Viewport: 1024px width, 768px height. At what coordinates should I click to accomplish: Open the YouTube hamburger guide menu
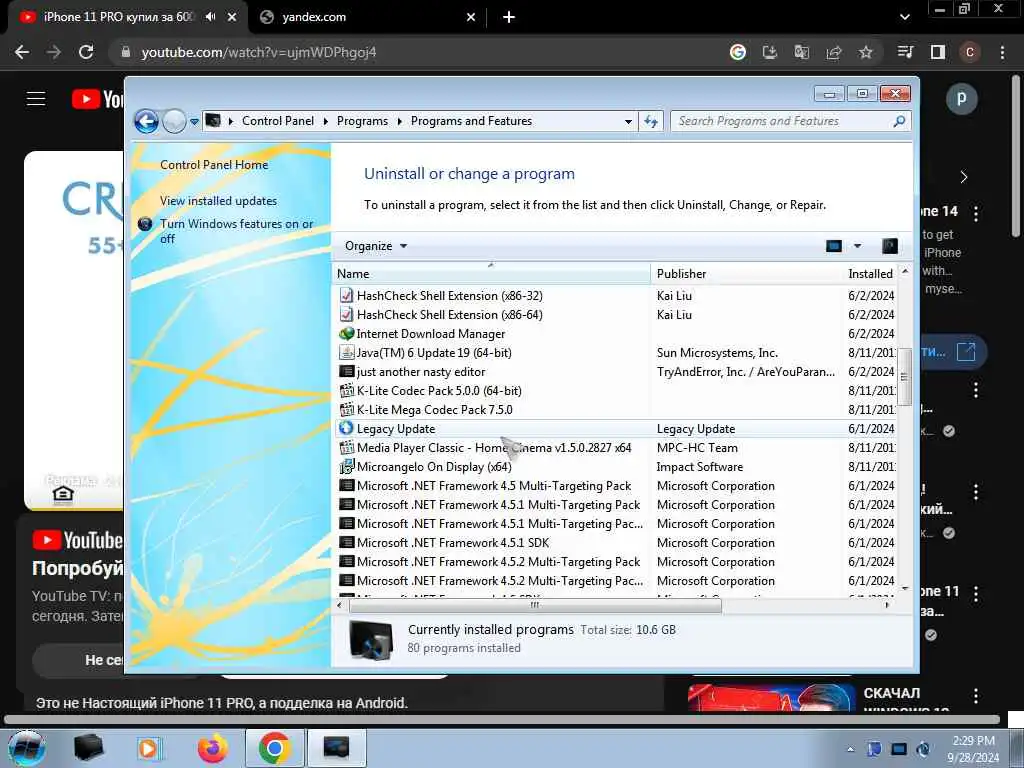point(36,99)
